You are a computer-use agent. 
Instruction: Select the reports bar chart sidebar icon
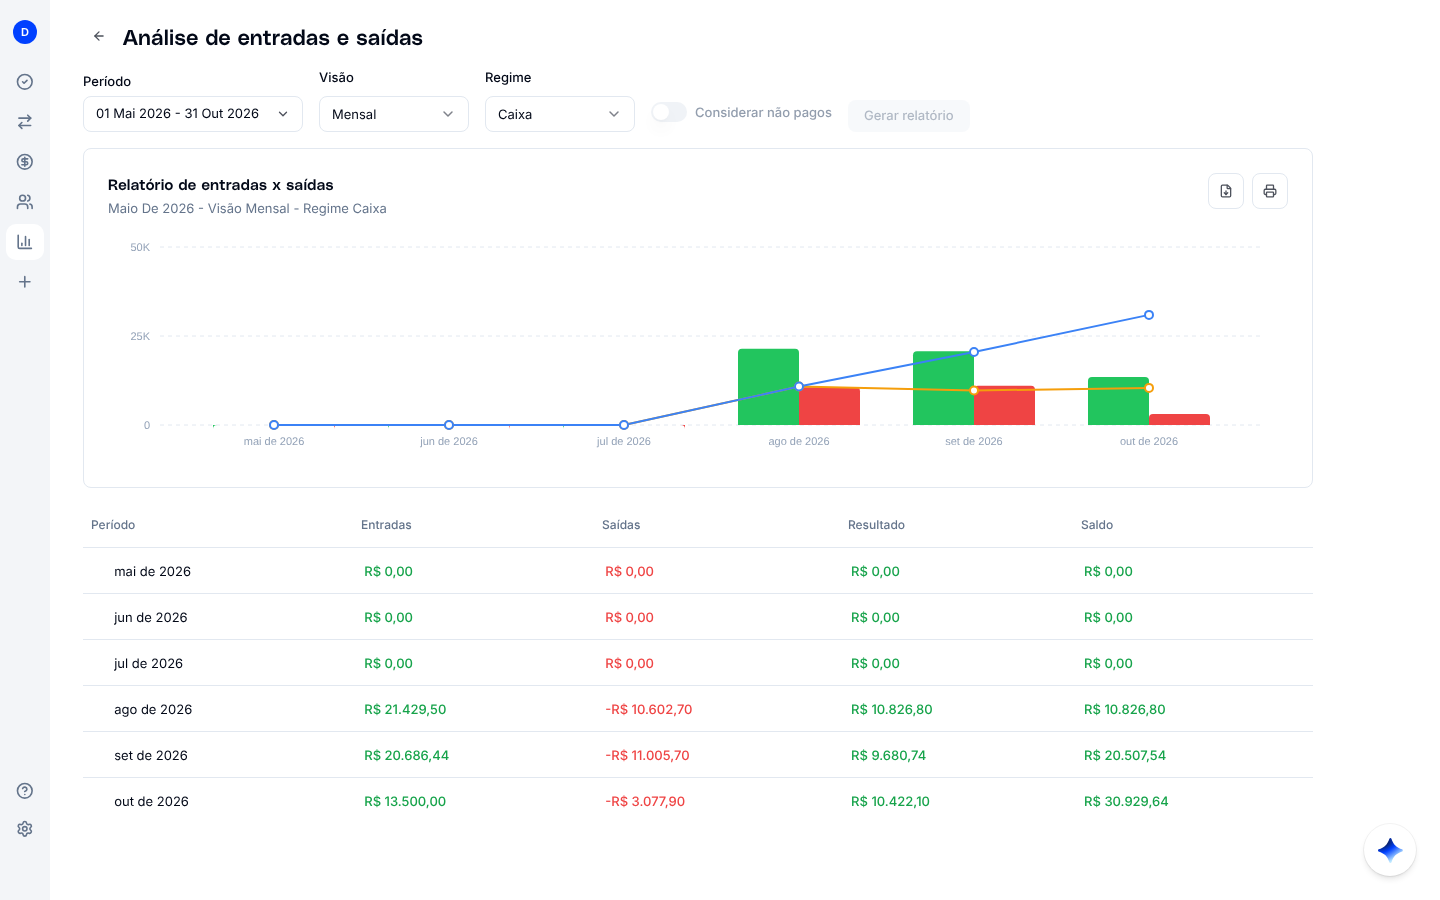25,242
